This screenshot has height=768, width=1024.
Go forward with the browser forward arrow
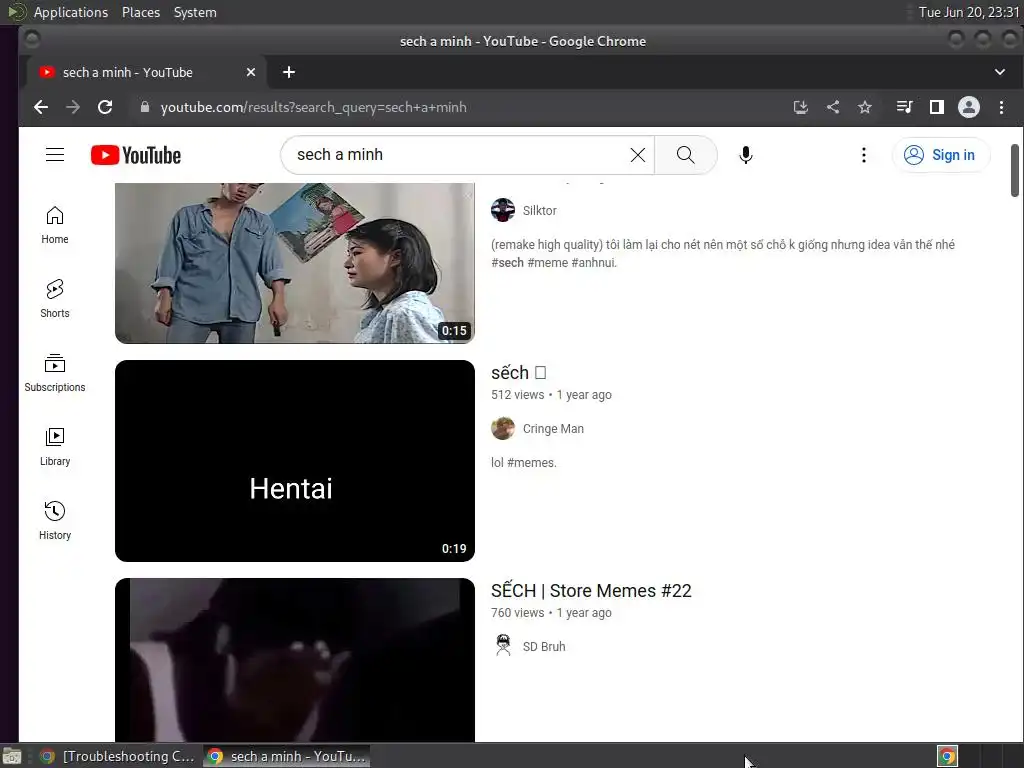pos(72,107)
